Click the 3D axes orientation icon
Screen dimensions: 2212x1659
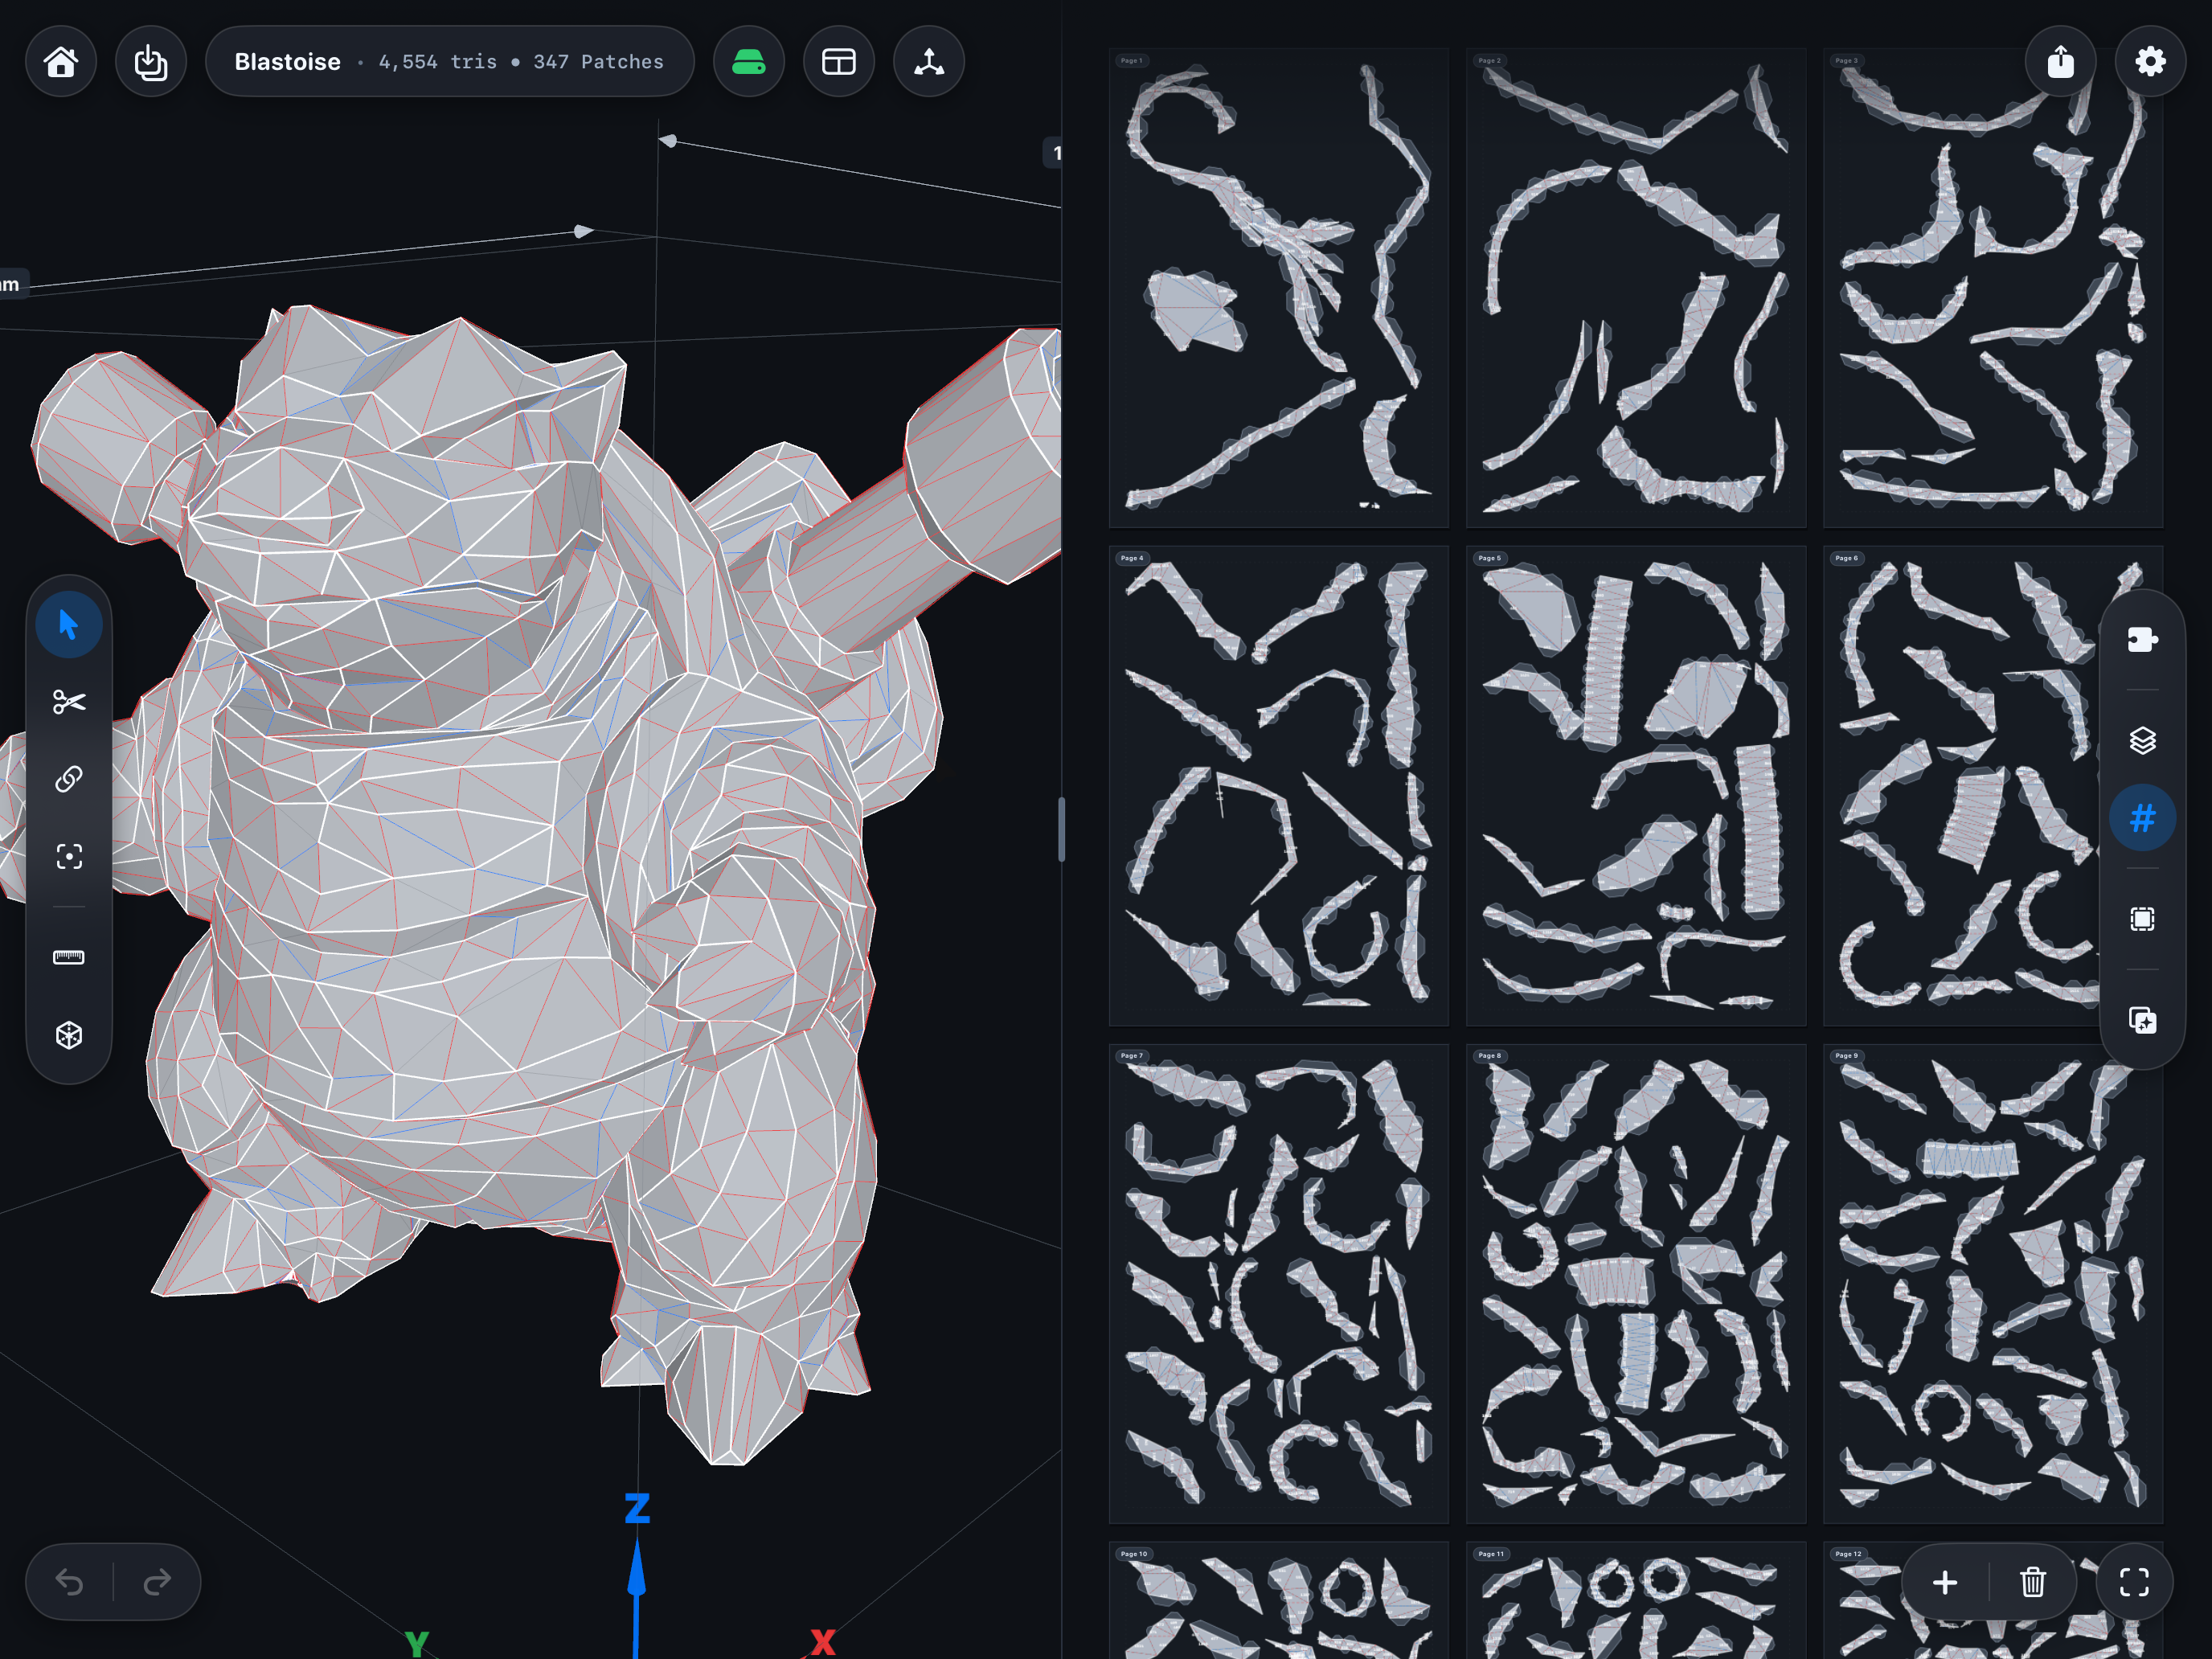[929, 62]
